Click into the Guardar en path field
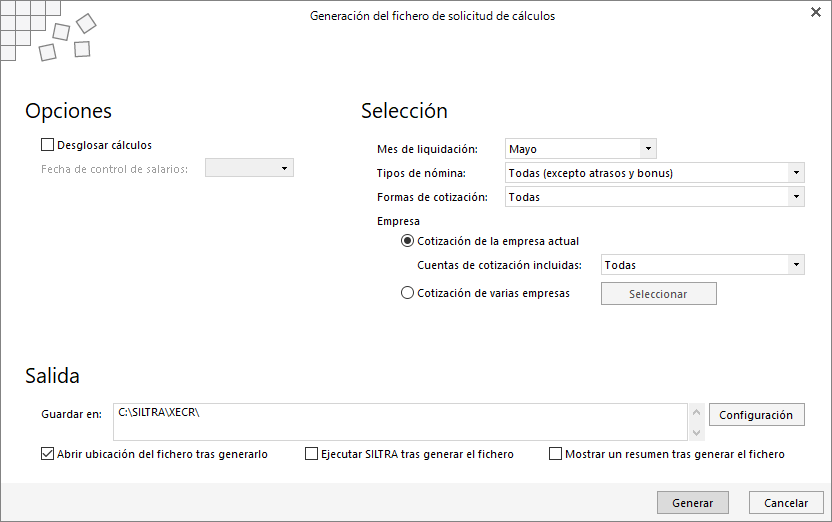The image size is (832, 522). [x=400, y=421]
